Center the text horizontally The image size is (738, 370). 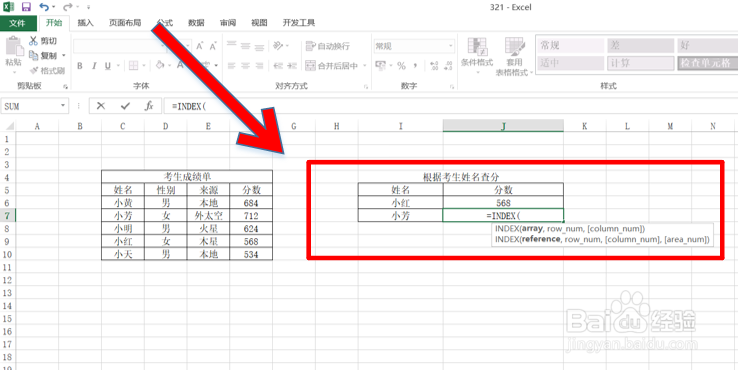(x=245, y=66)
